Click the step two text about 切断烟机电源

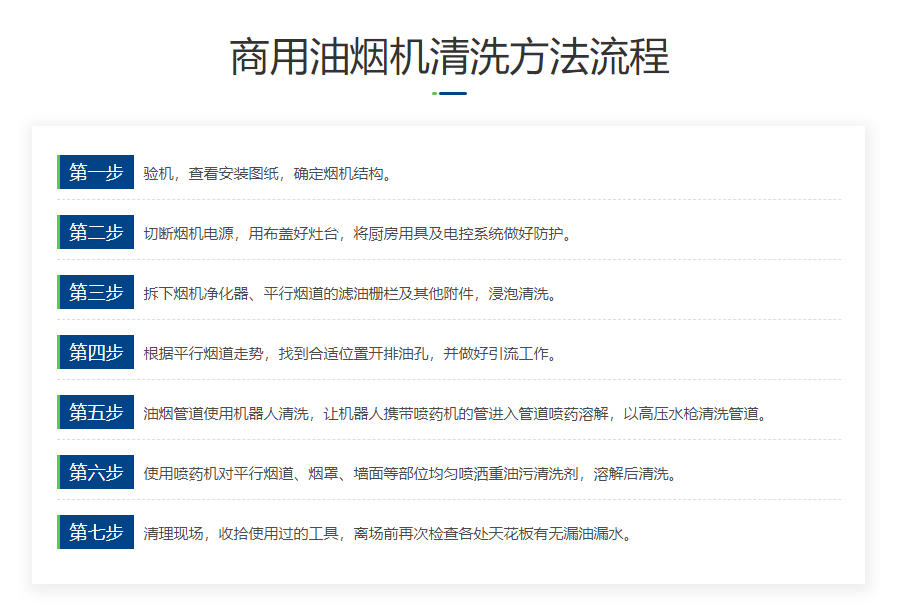coord(356,233)
